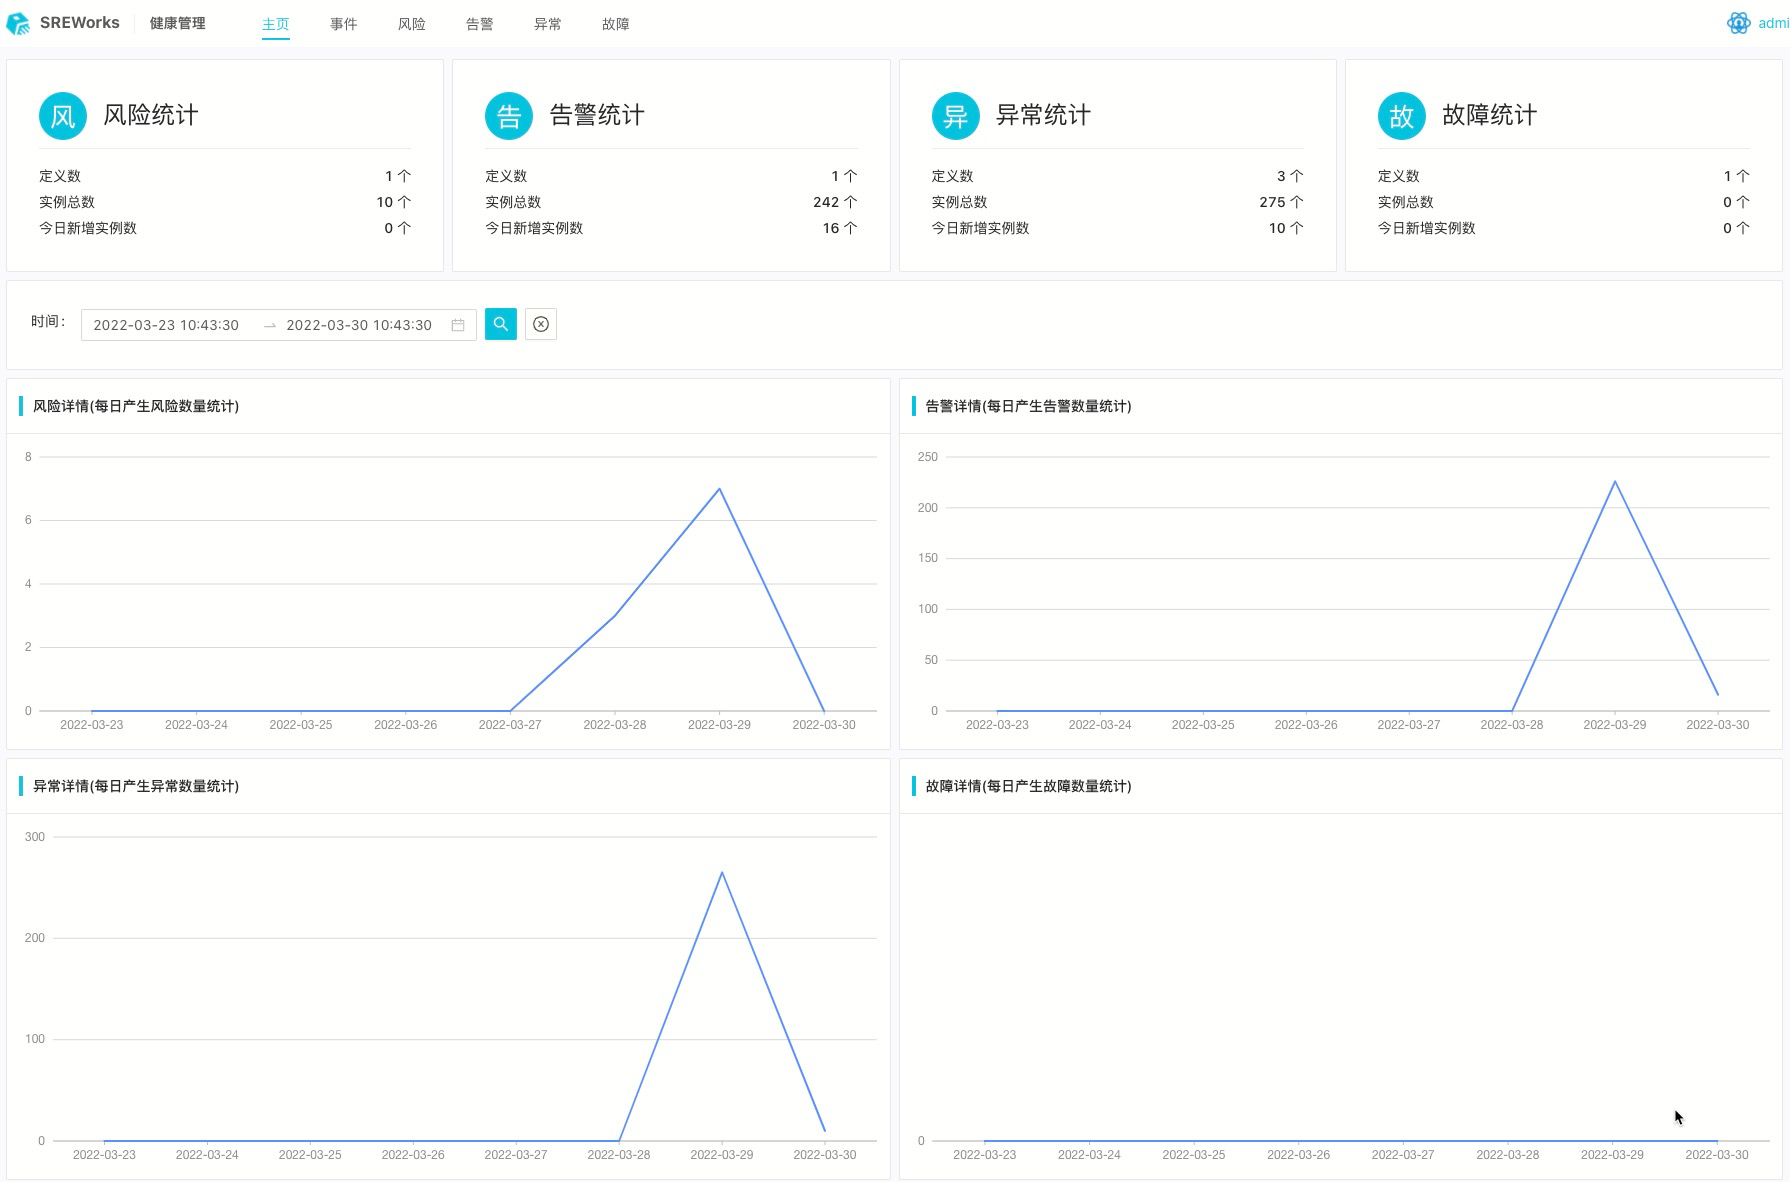Click the admin user avatar icon
This screenshot has width=1790, height=1182.
pyautogui.click(x=1738, y=23)
